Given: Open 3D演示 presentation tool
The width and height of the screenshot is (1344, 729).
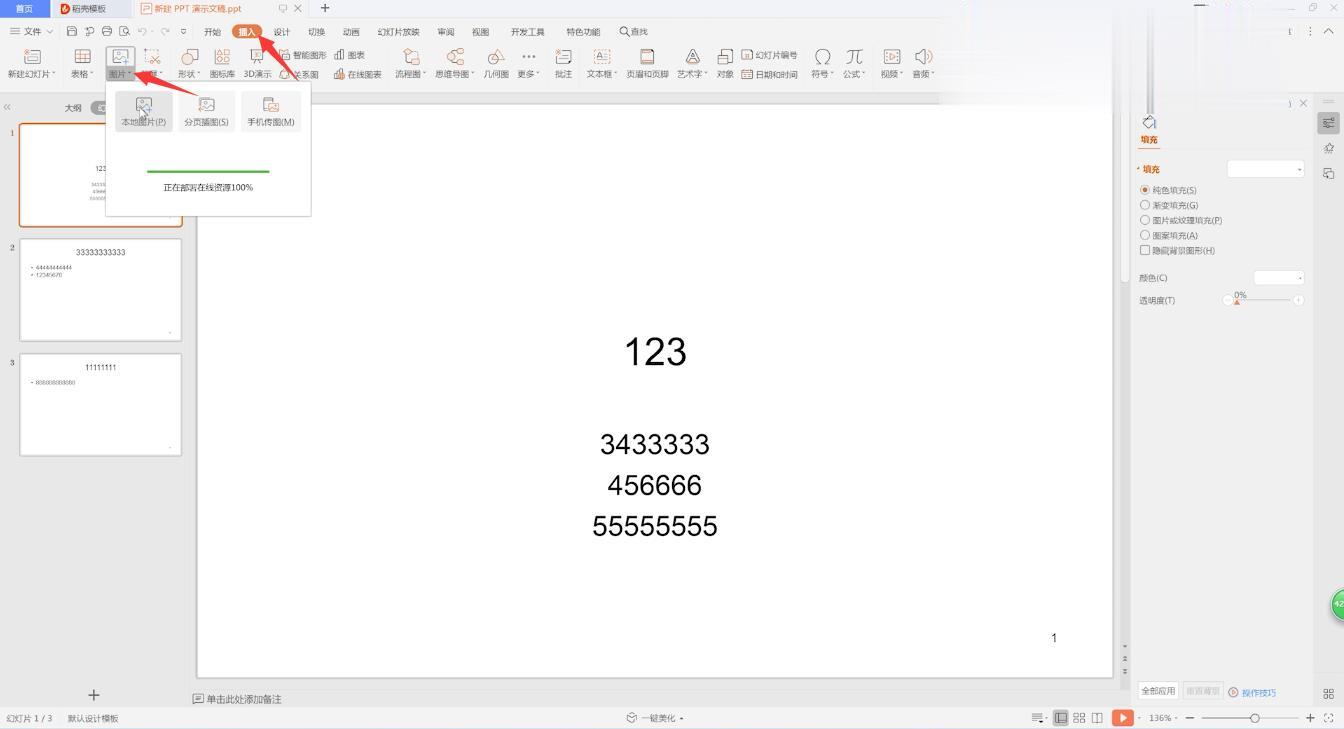Looking at the screenshot, I should click(x=257, y=63).
